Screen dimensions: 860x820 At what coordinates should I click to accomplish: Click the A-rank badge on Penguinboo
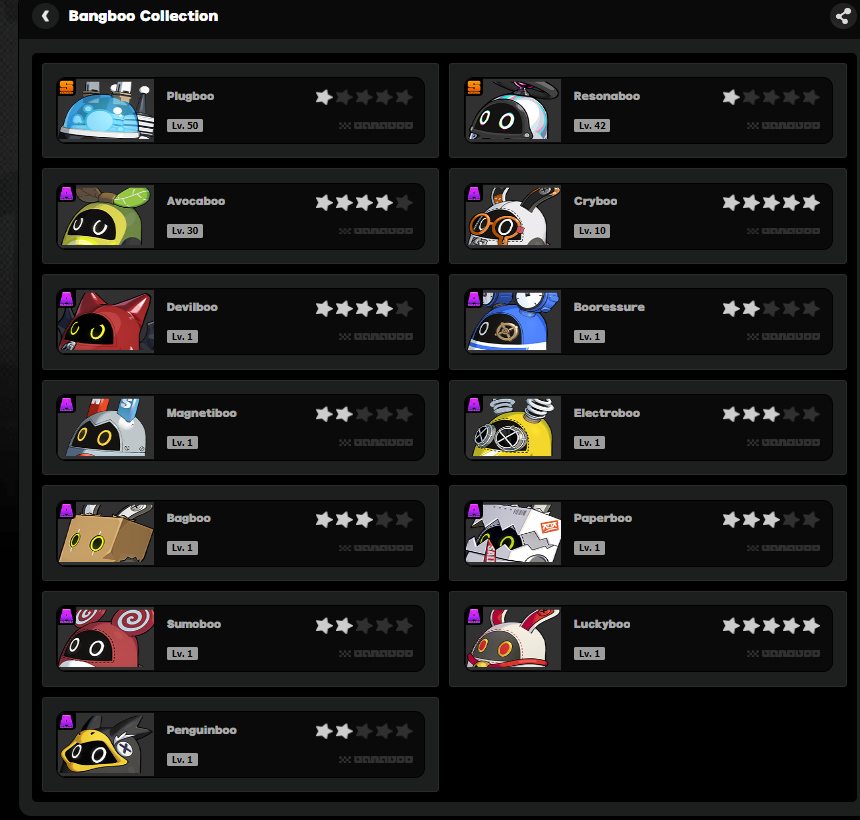(x=66, y=721)
